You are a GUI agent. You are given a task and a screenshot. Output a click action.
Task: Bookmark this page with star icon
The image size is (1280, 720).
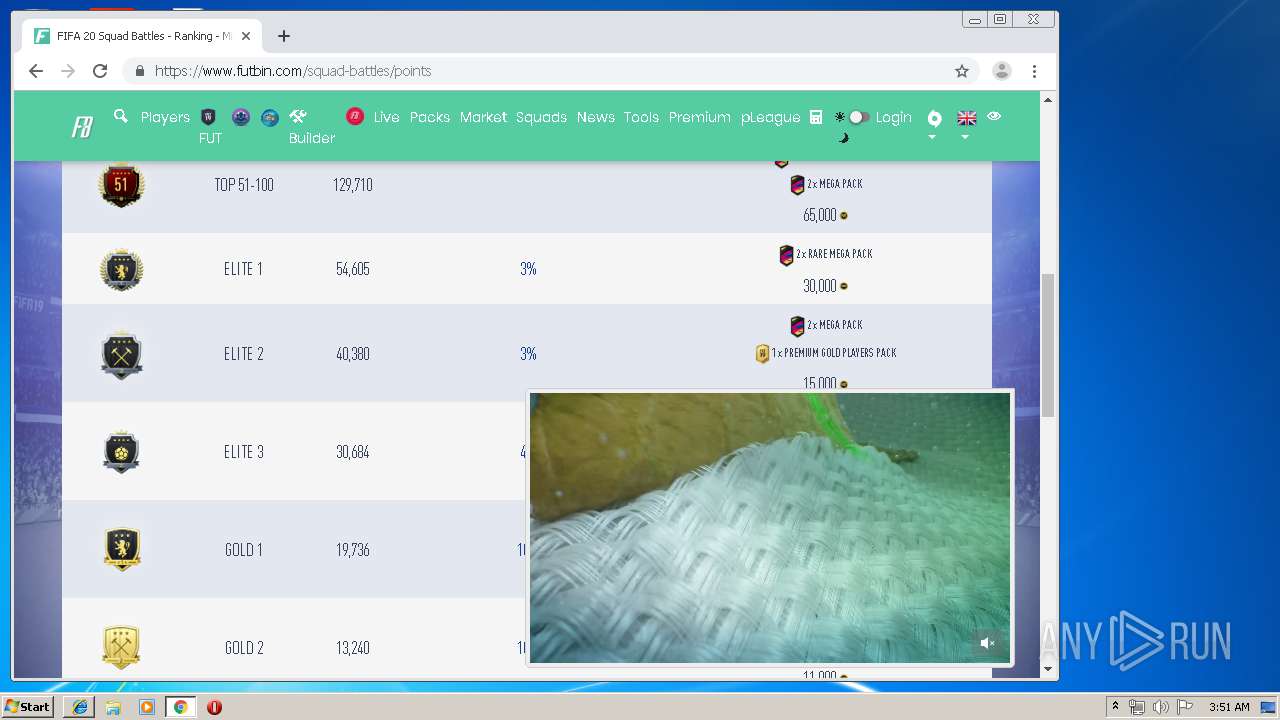(x=962, y=71)
